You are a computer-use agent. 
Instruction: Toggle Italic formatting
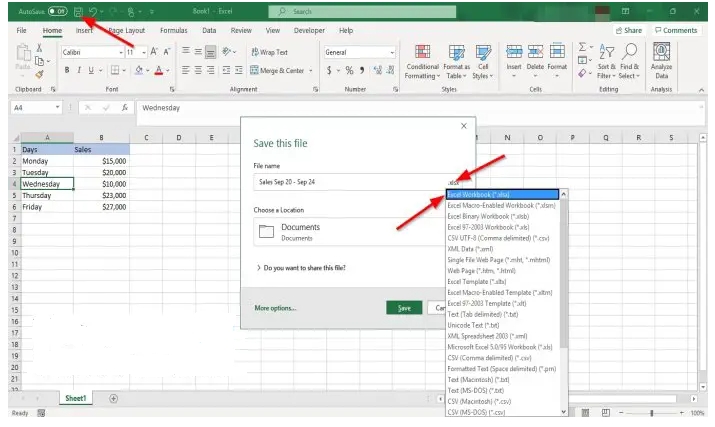coord(79,70)
